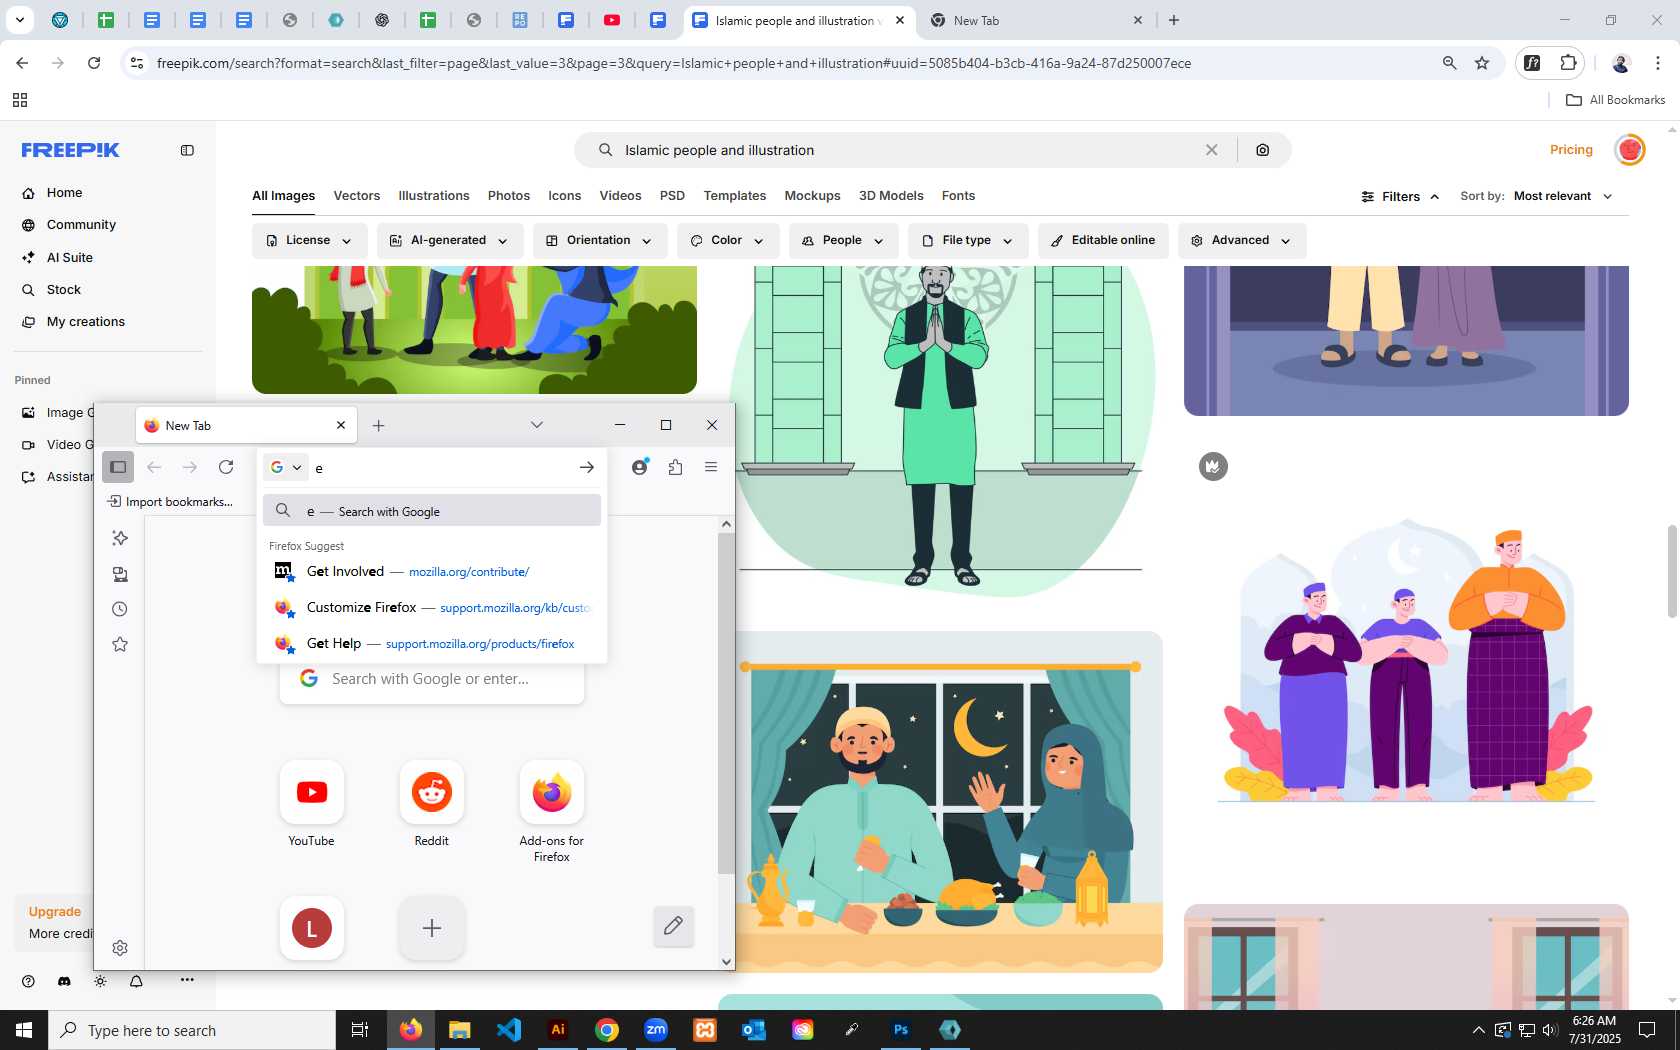Toggle the Editable online filter

(x=1103, y=241)
